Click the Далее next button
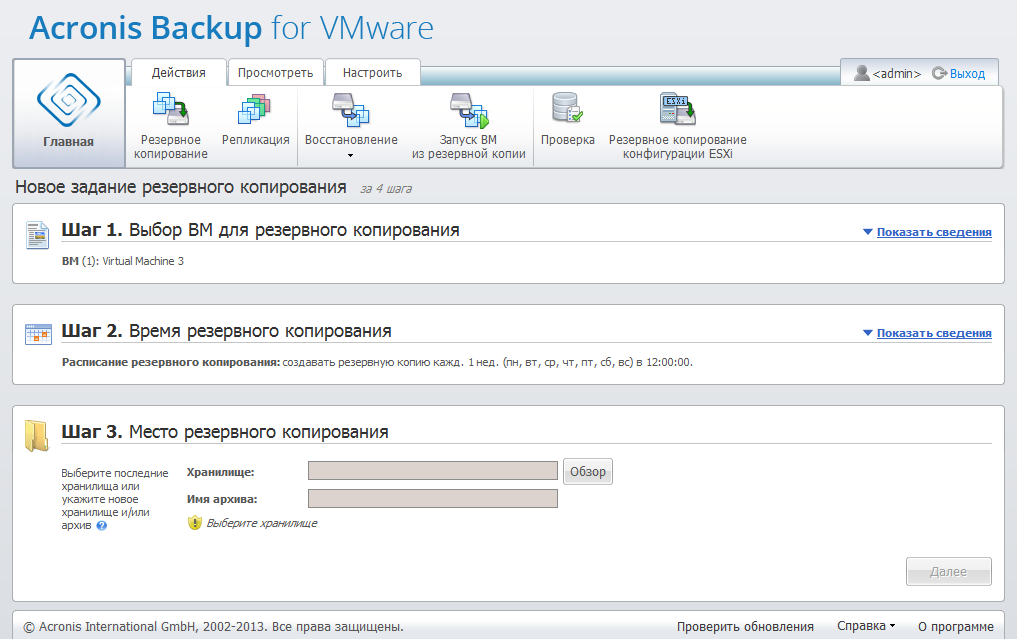1017x639 pixels. (x=948, y=572)
